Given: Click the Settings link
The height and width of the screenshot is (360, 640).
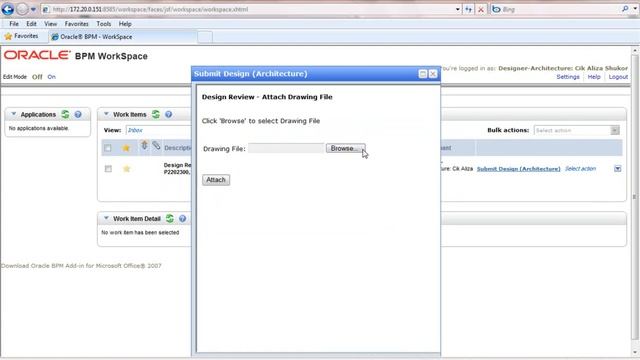Looking at the screenshot, I should 568,77.
